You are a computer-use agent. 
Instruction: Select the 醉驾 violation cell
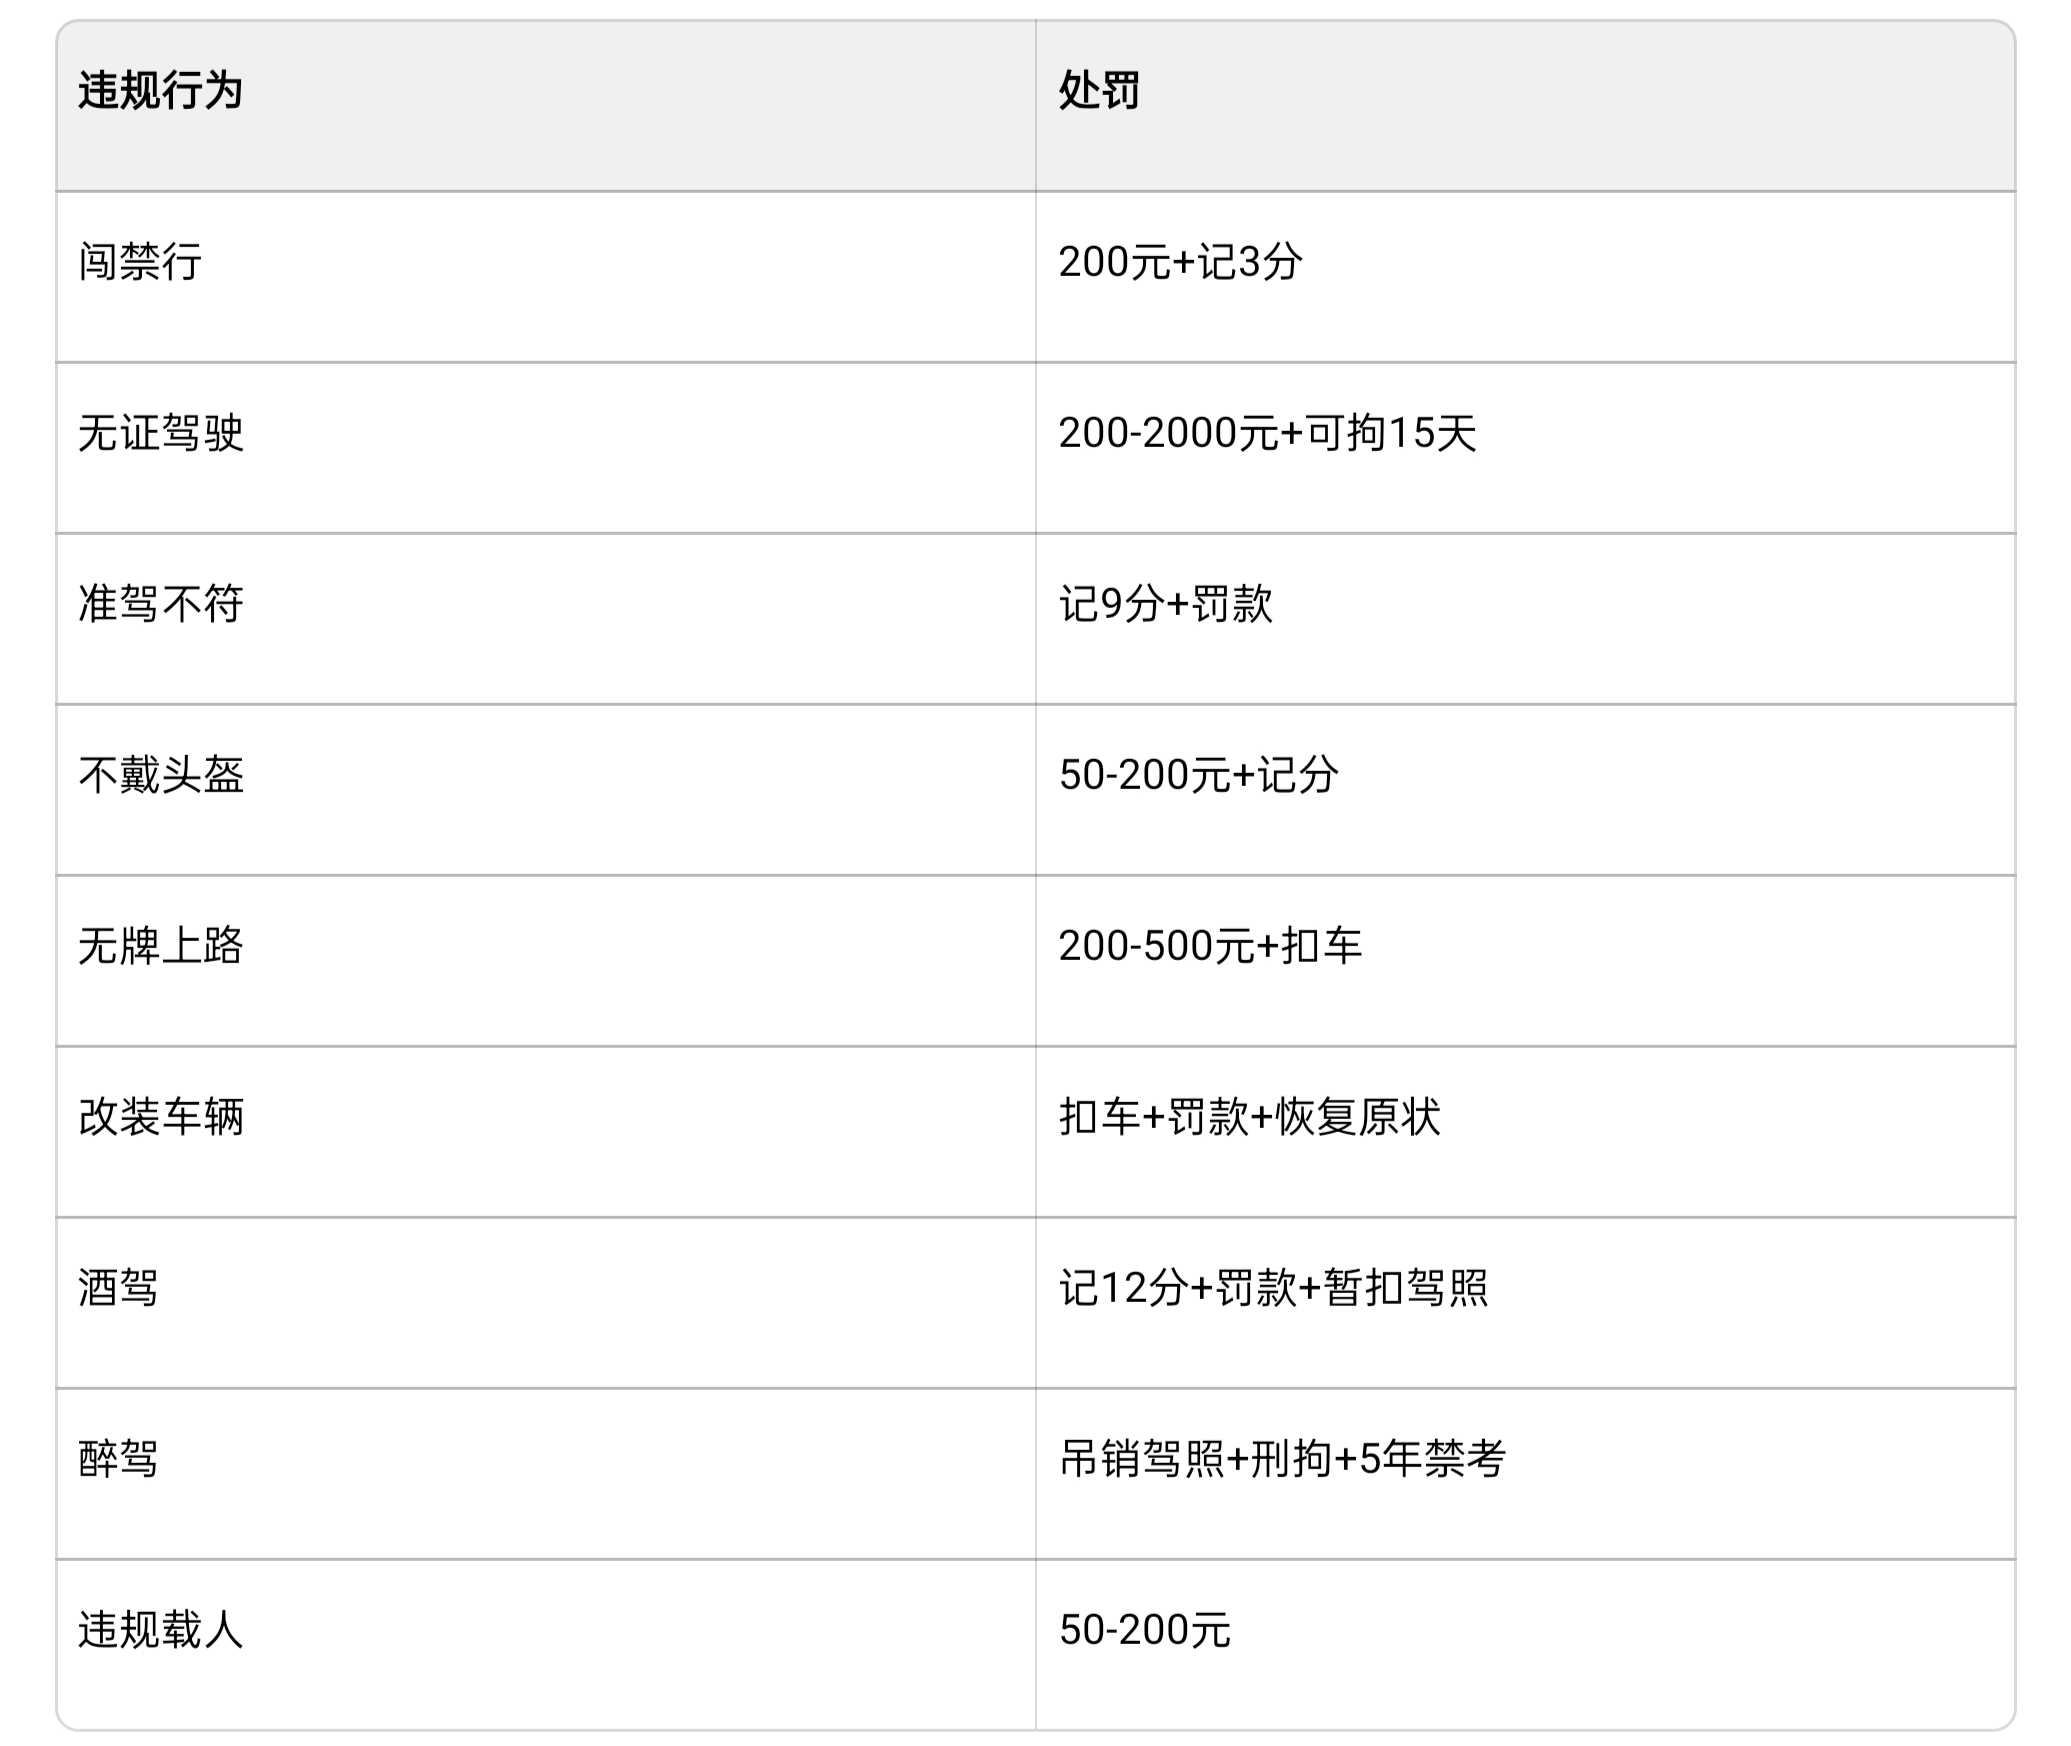pos(119,1460)
